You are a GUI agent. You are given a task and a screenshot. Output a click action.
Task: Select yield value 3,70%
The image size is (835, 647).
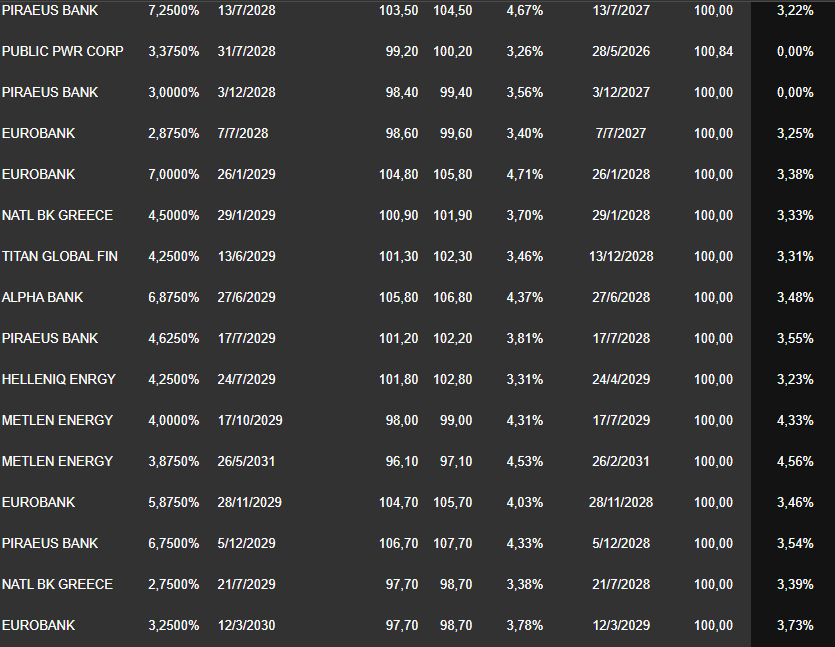coord(525,215)
